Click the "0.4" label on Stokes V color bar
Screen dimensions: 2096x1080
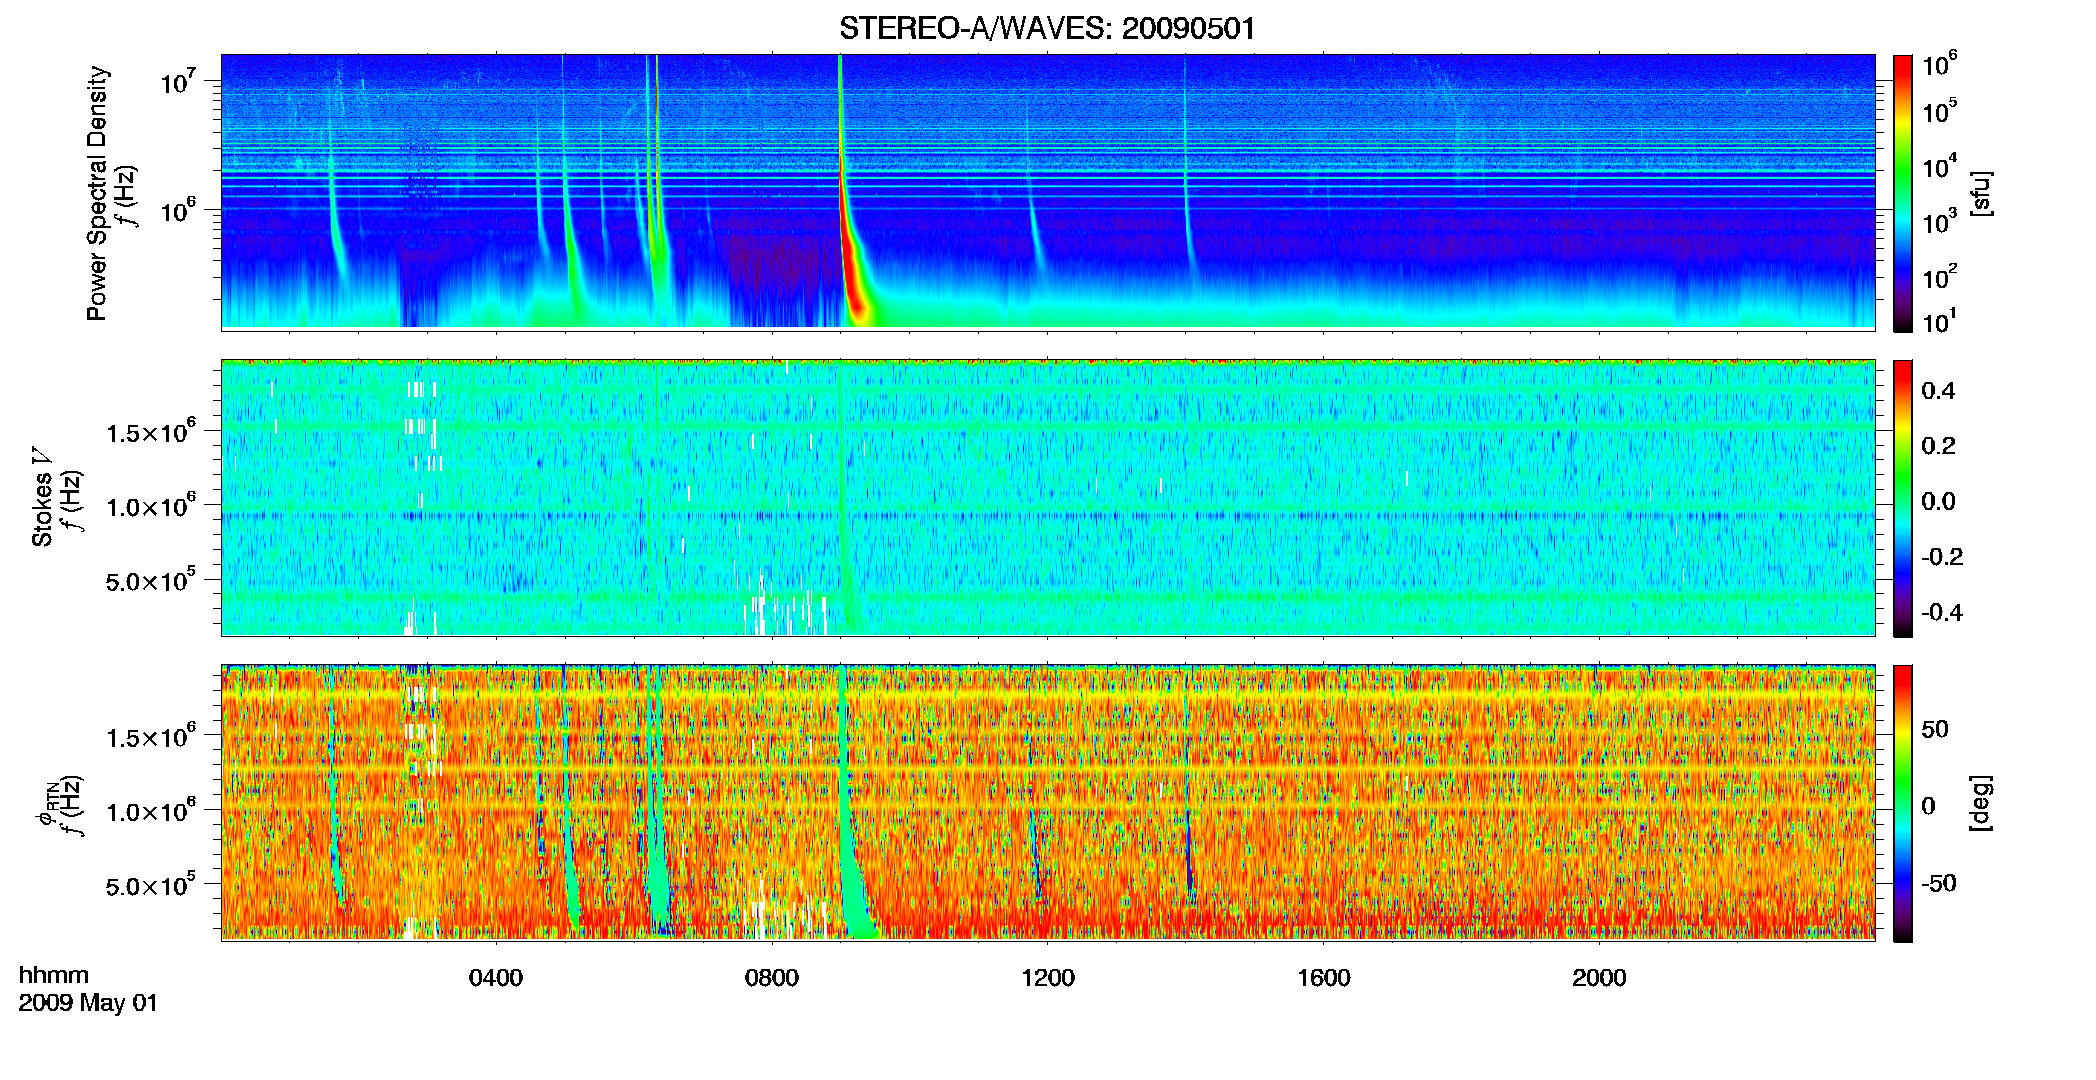click(1938, 391)
